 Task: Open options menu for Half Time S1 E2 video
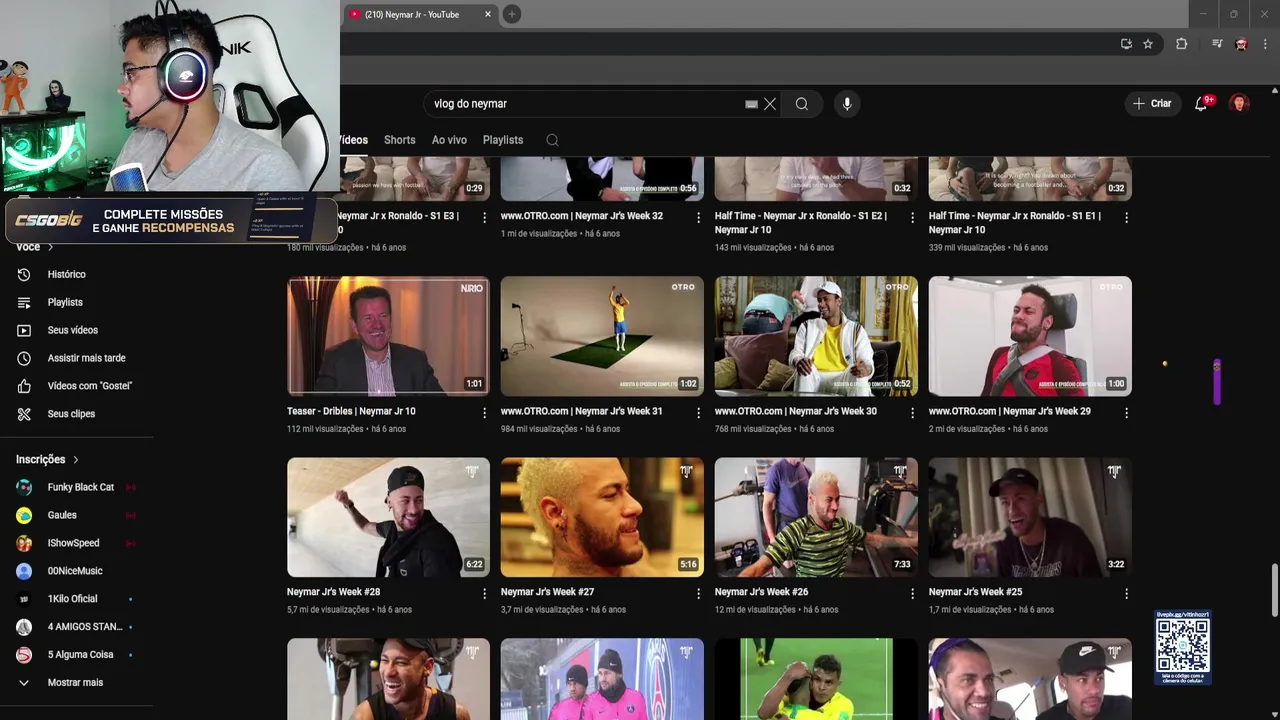[x=912, y=217]
